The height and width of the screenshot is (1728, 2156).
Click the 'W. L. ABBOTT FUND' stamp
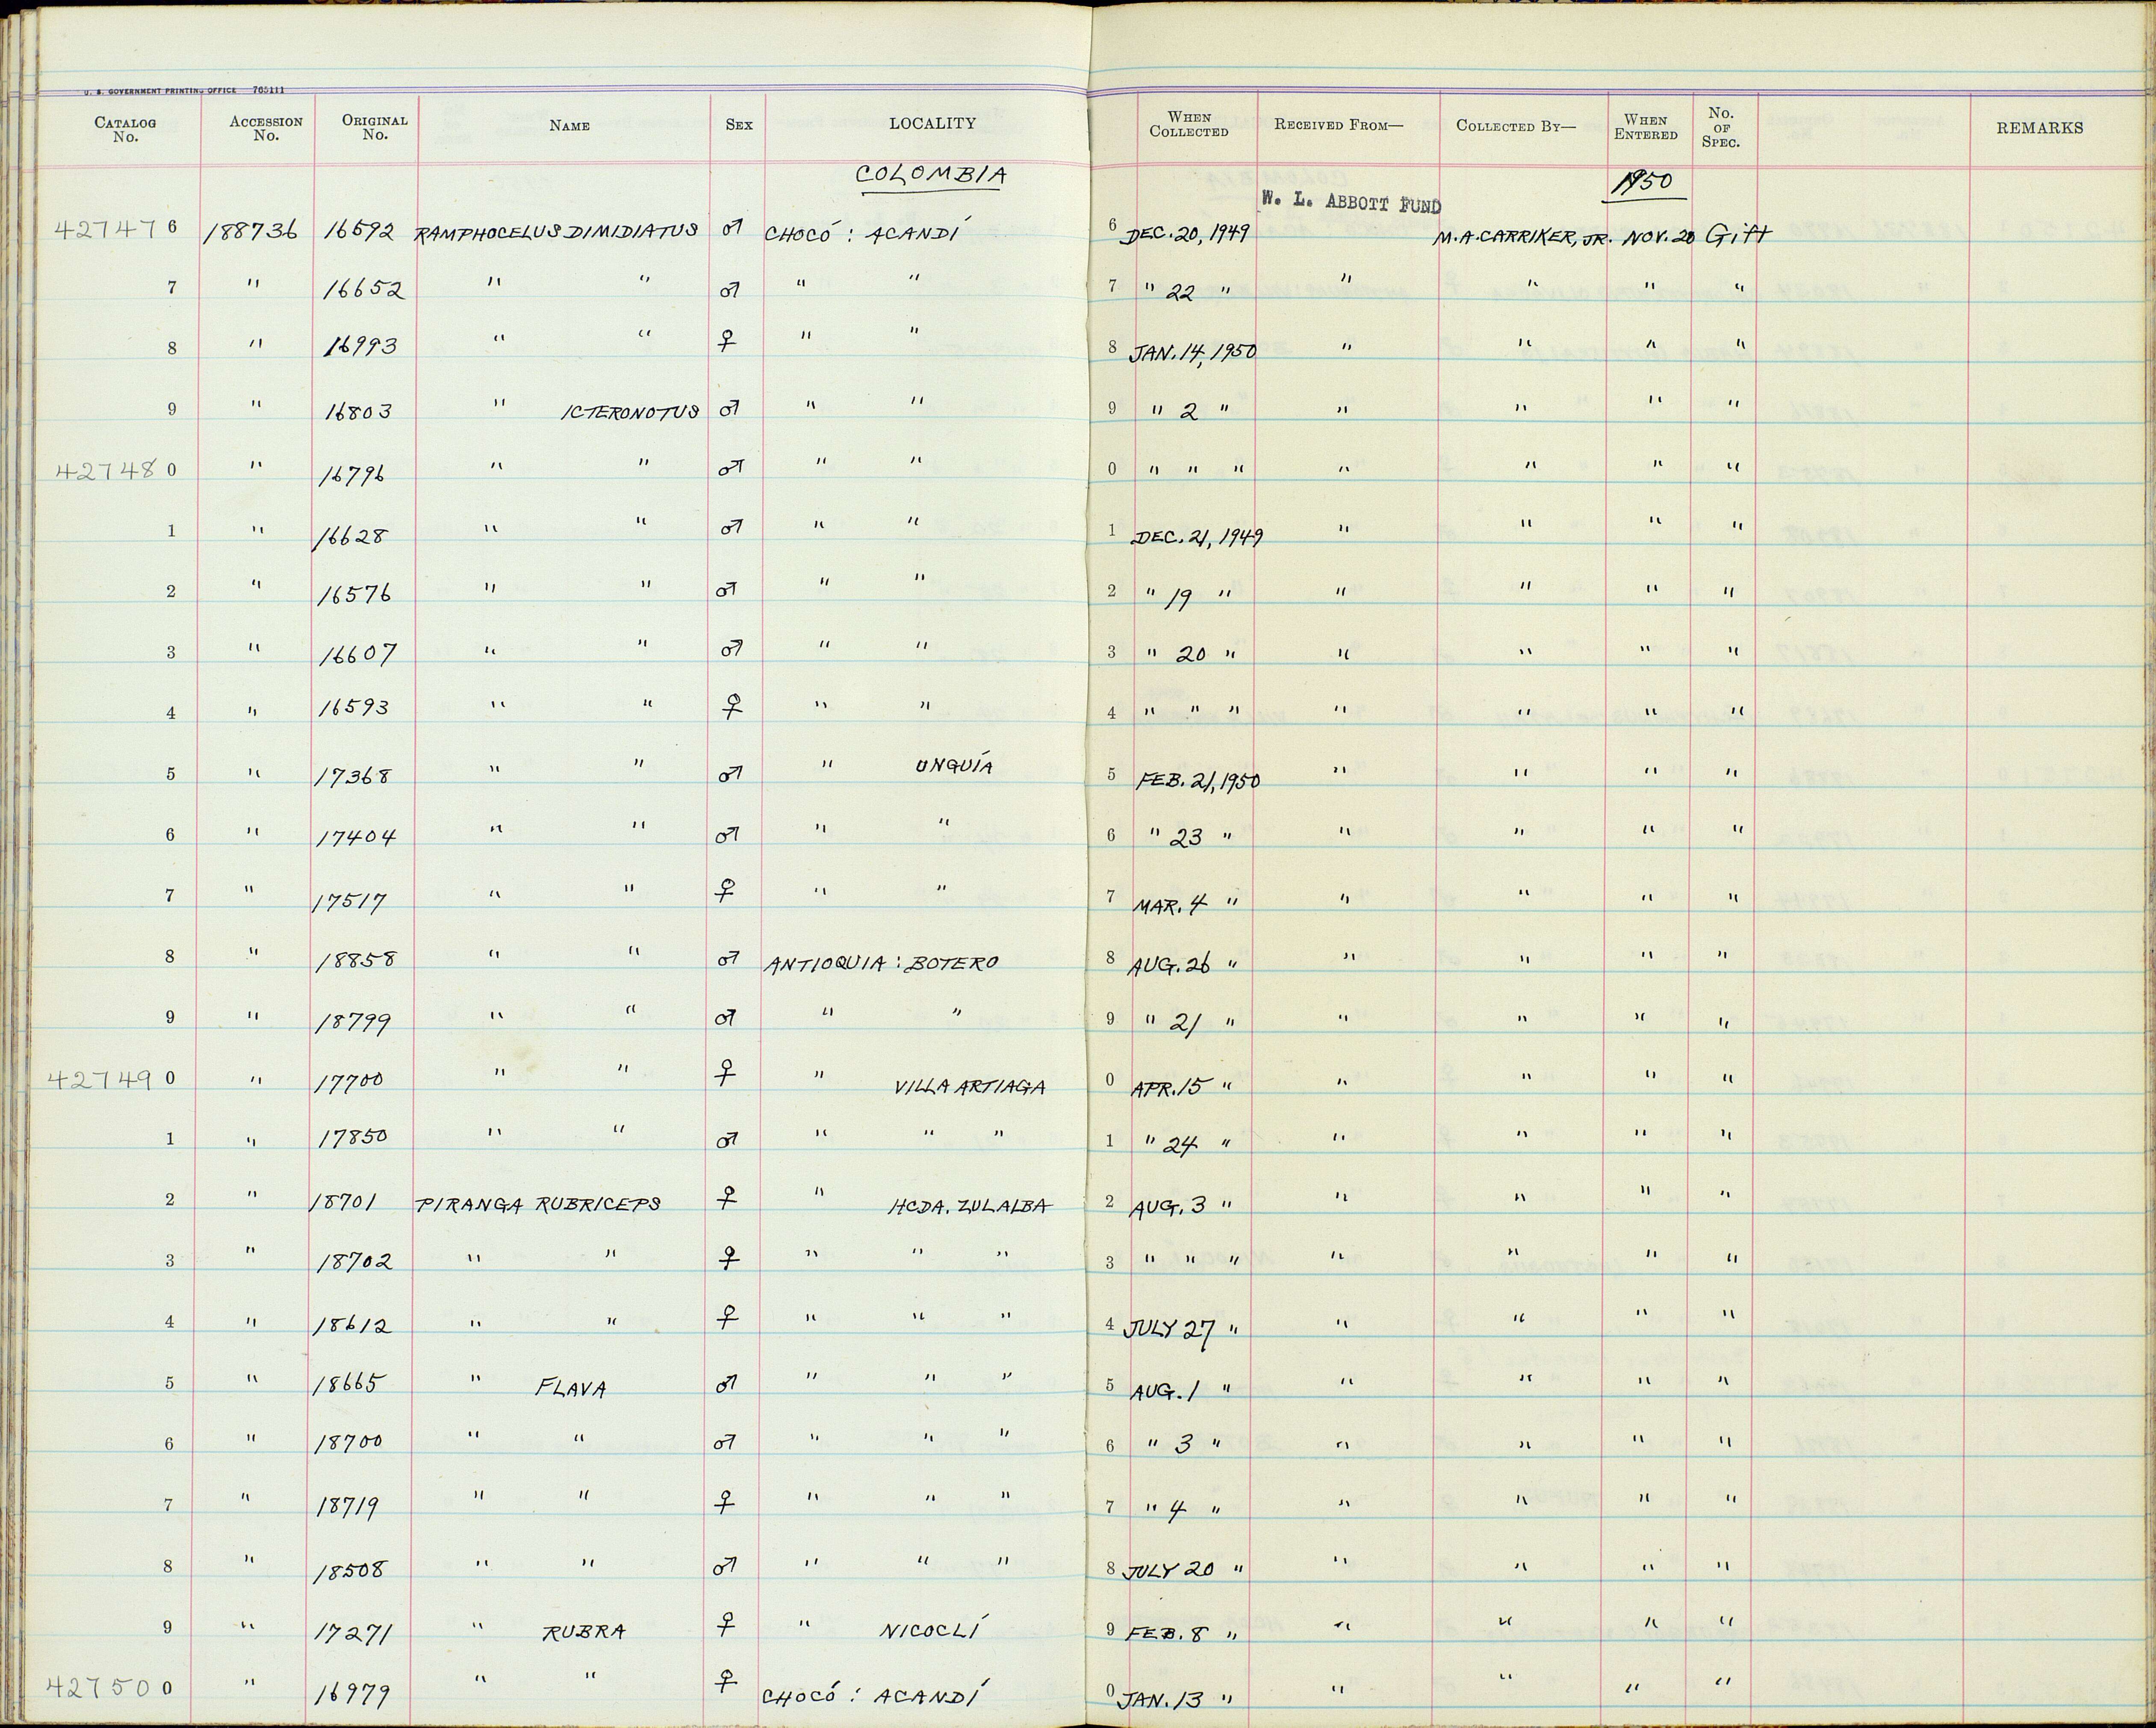[x=1350, y=204]
